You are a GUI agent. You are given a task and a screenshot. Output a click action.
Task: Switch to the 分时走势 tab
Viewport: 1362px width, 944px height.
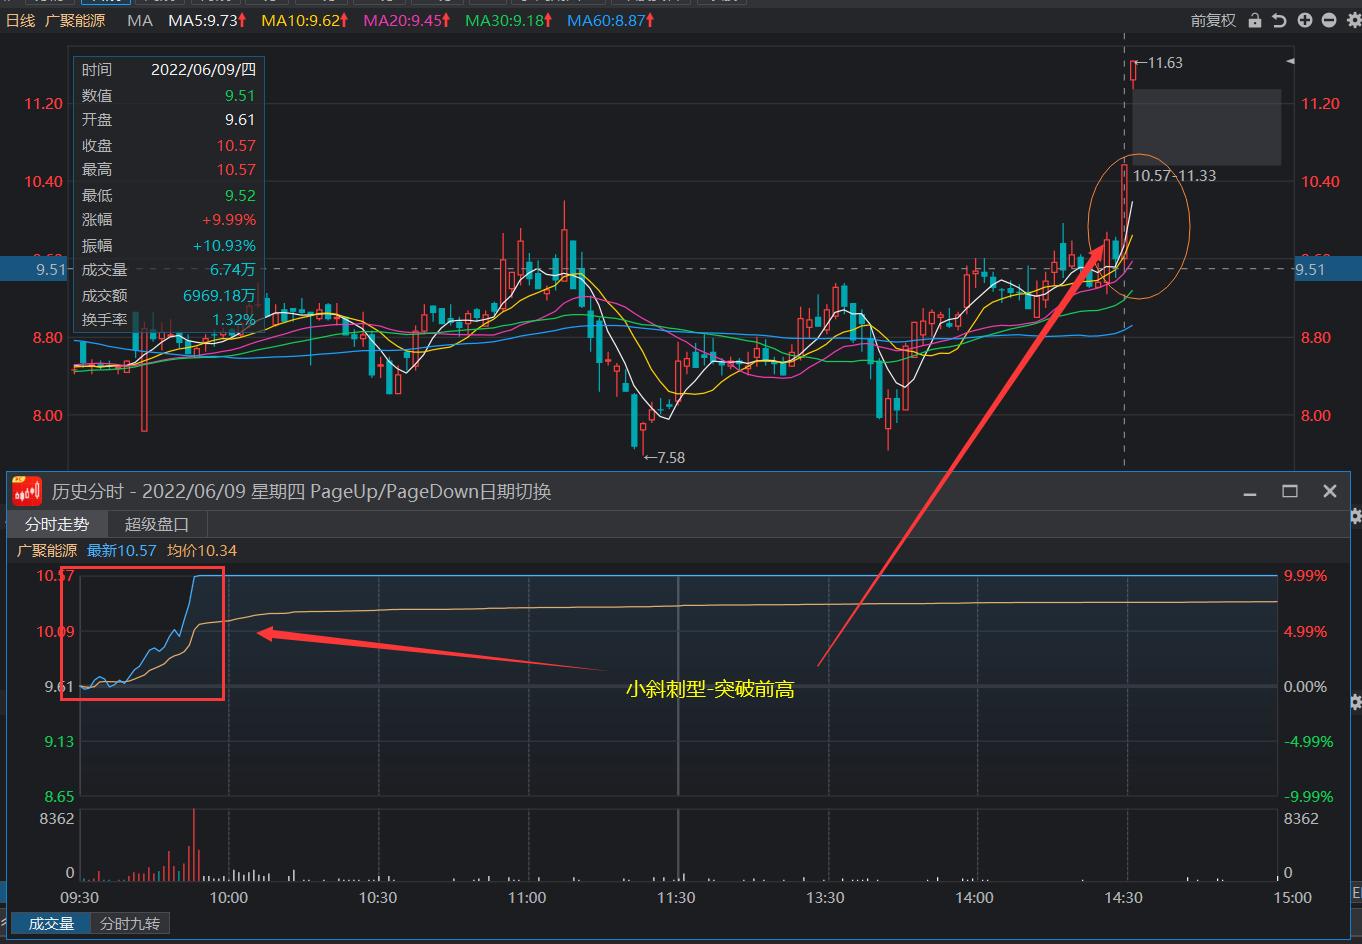57,524
